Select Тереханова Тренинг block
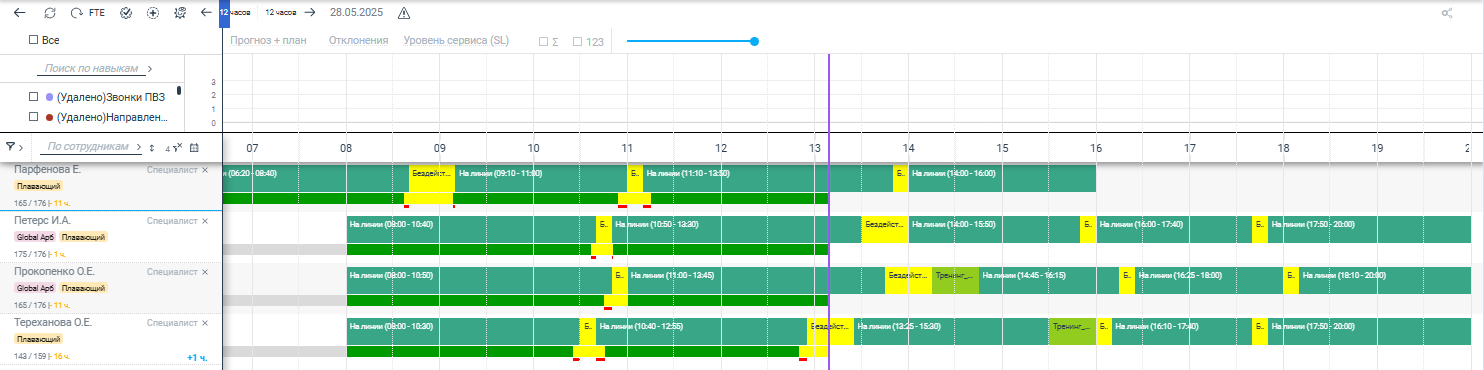 pyautogui.click(x=1072, y=331)
